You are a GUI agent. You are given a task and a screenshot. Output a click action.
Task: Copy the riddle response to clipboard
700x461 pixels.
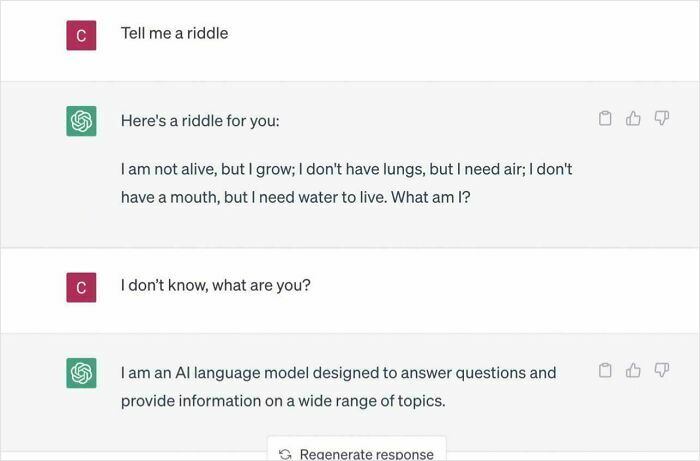point(605,119)
